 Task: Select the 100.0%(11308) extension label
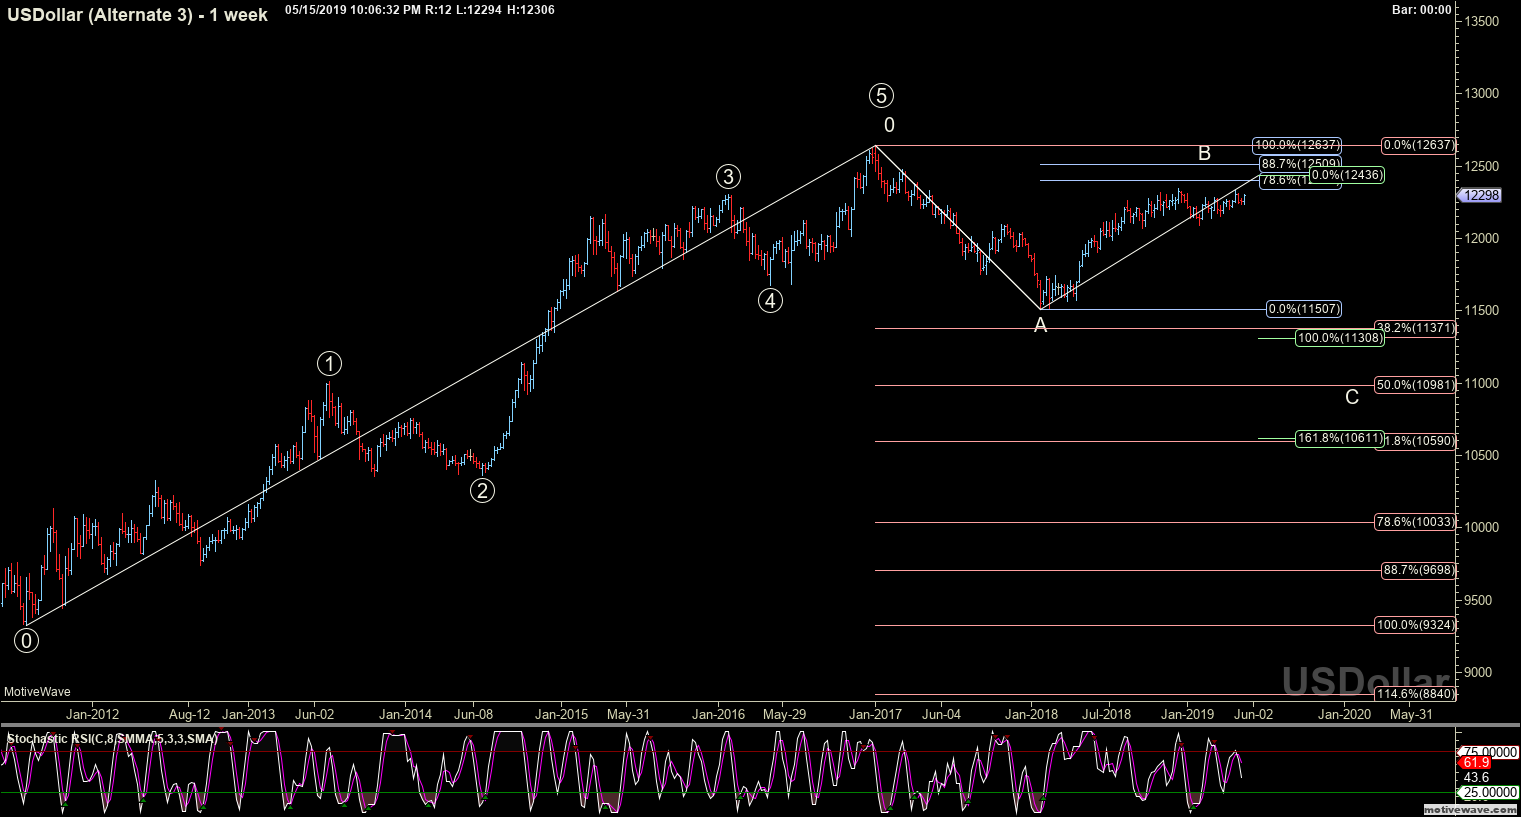click(x=1340, y=338)
